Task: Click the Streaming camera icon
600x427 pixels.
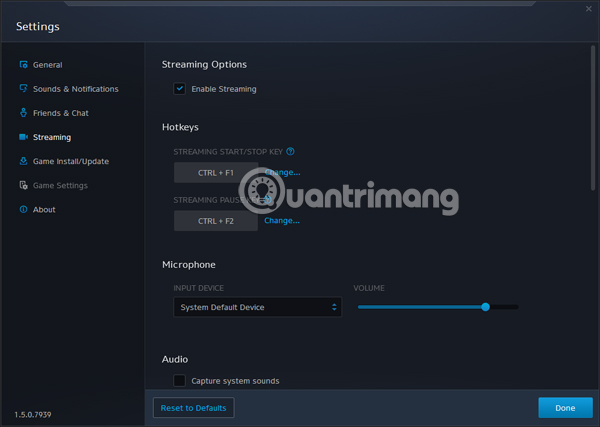Action: click(x=23, y=137)
